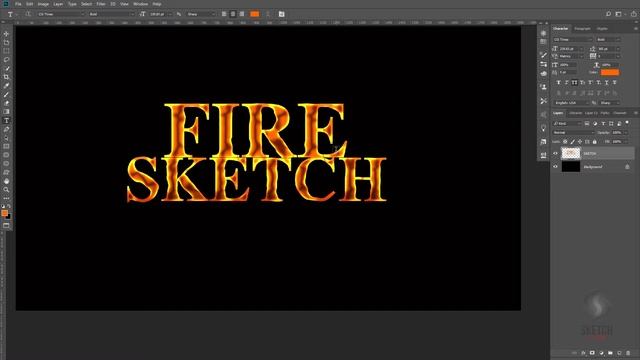Image resolution: width=640 pixels, height=360 pixels.
Task: Click Color swatch in Character panel
Action: [610, 72]
